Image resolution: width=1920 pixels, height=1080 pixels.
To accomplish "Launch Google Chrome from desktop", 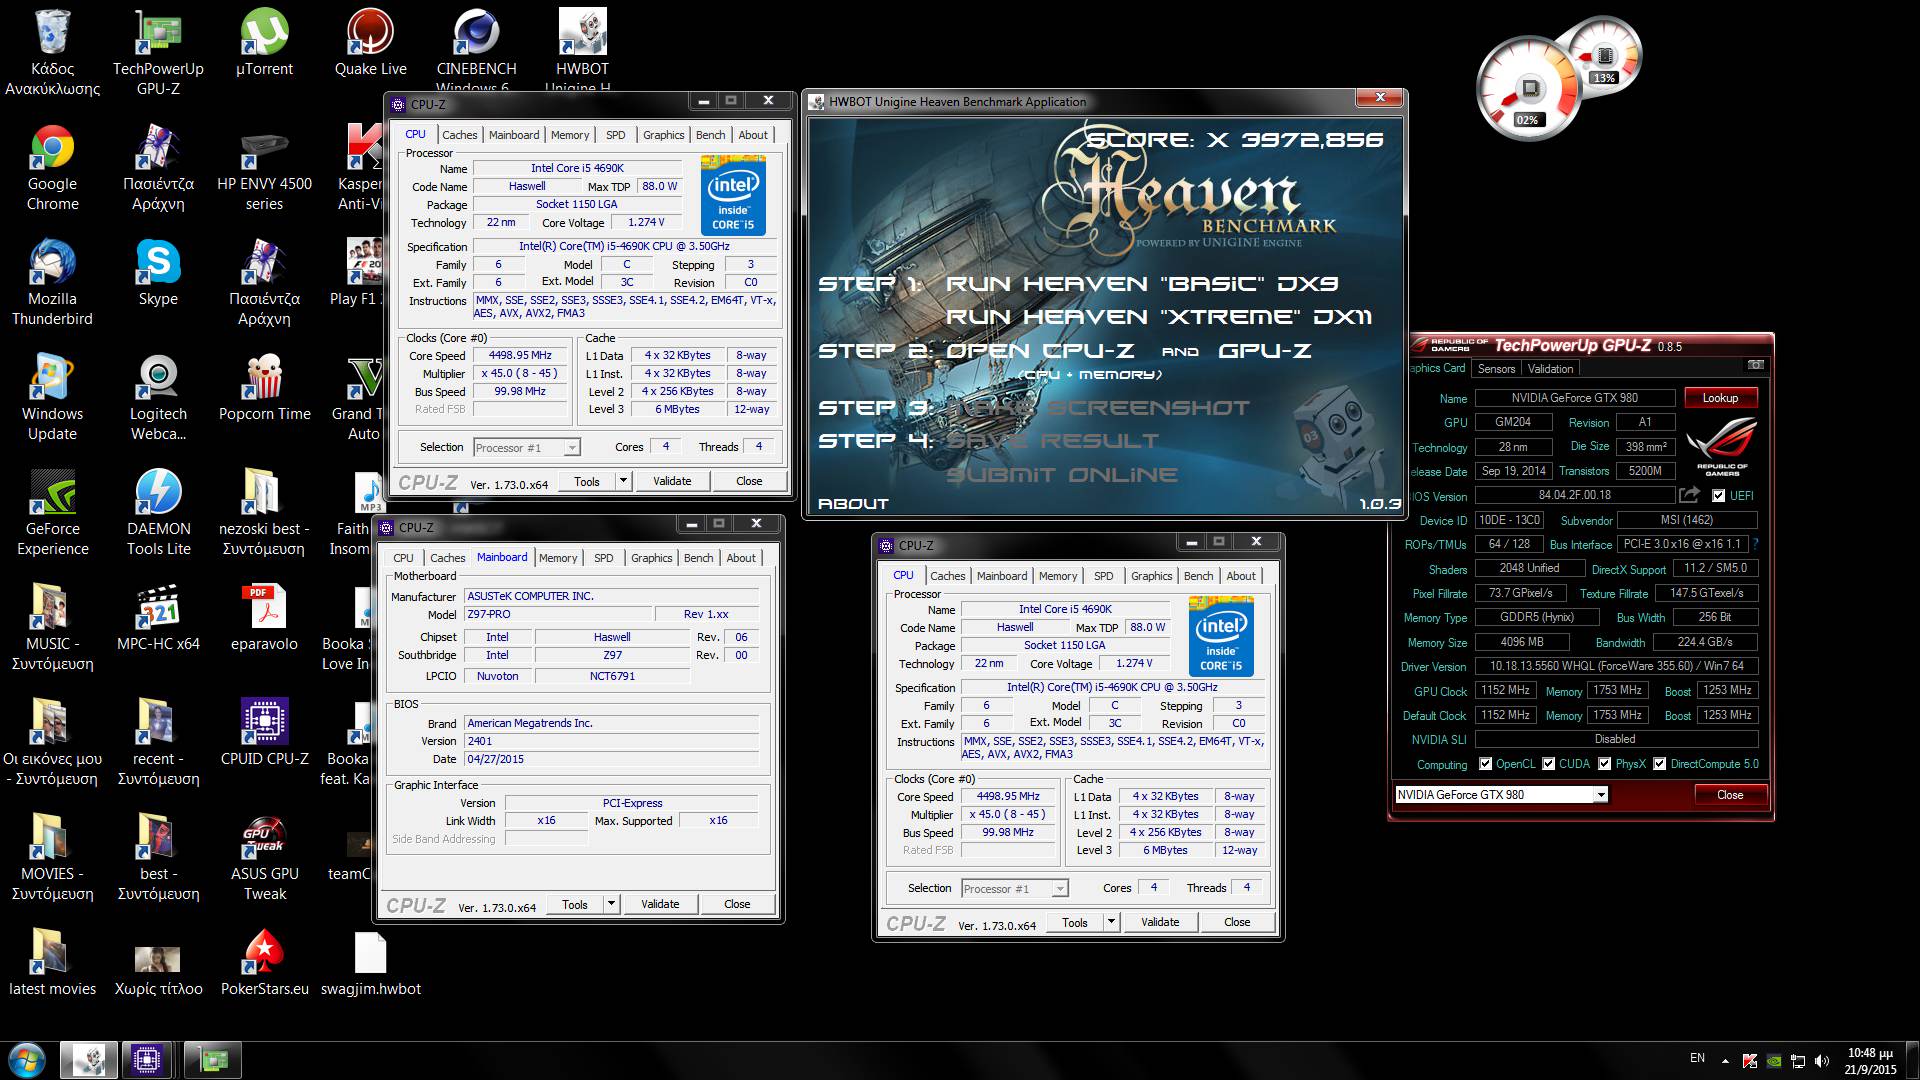I will (52, 167).
